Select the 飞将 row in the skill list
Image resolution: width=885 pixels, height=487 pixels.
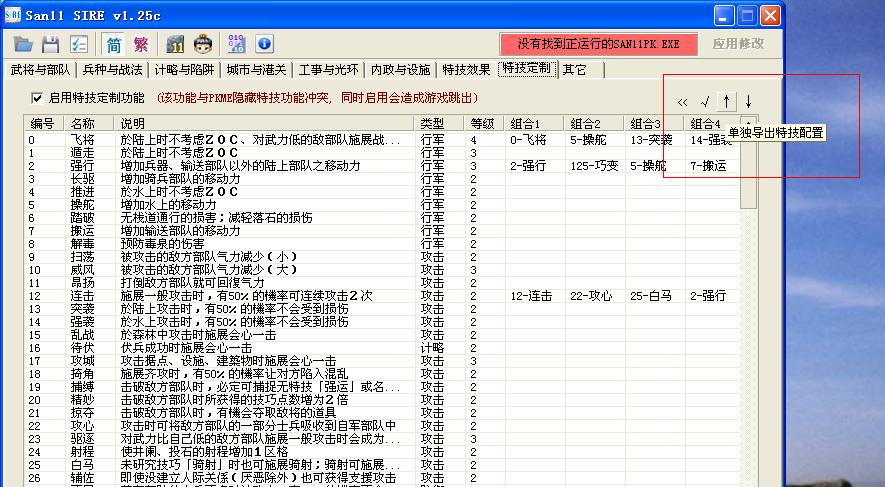coord(83,140)
